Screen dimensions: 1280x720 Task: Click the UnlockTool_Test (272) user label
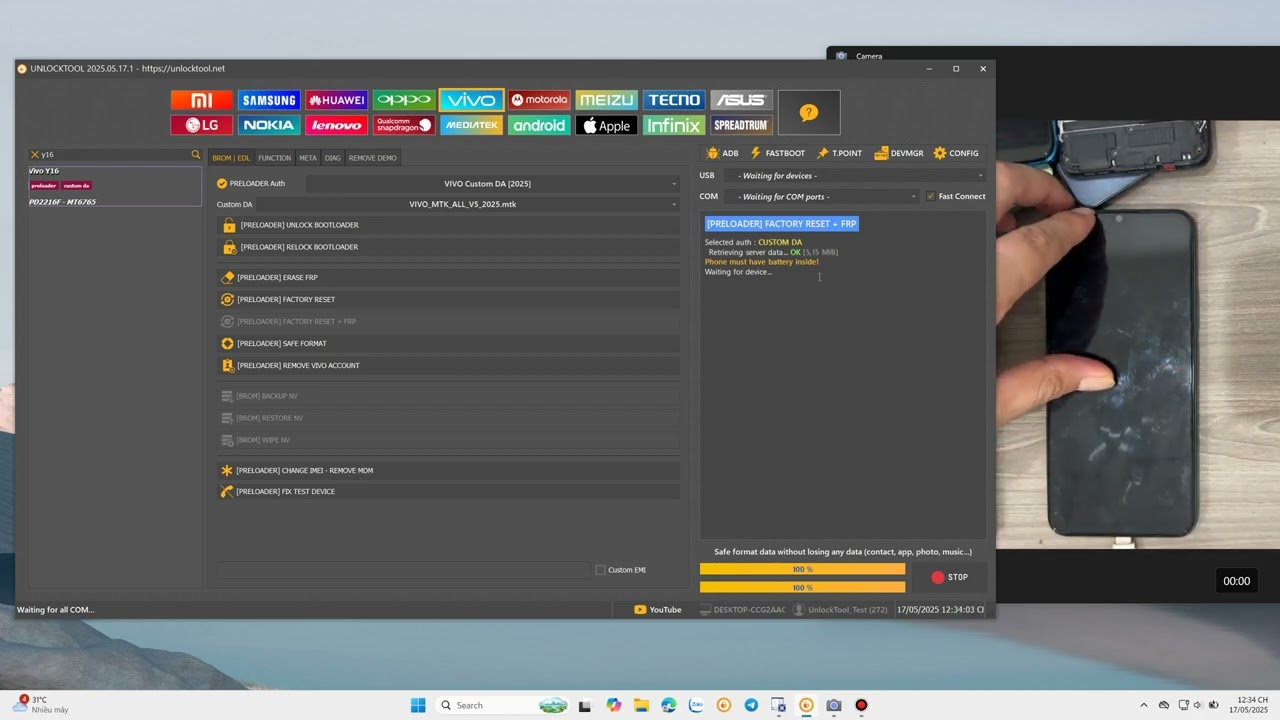point(841,610)
